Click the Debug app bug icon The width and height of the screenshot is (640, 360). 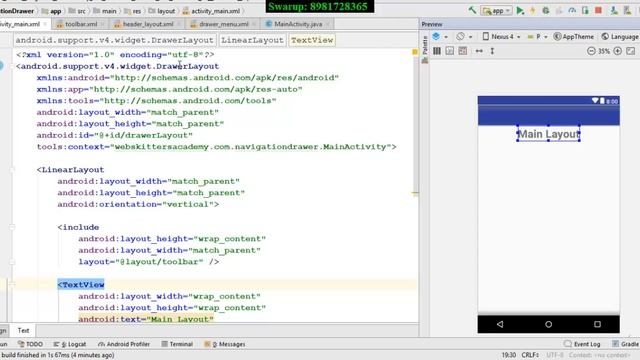pyautogui.click(x=546, y=11)
